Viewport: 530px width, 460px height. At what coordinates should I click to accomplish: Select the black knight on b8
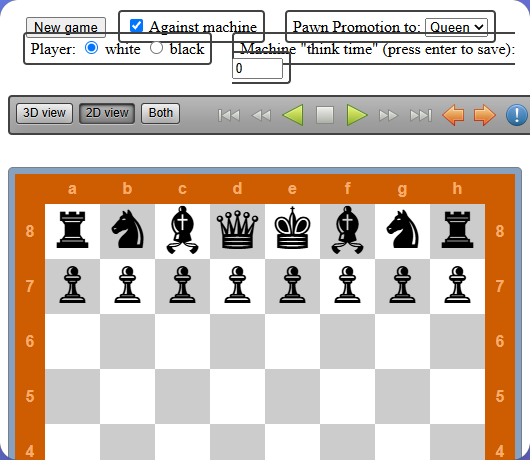click(127, 231)
